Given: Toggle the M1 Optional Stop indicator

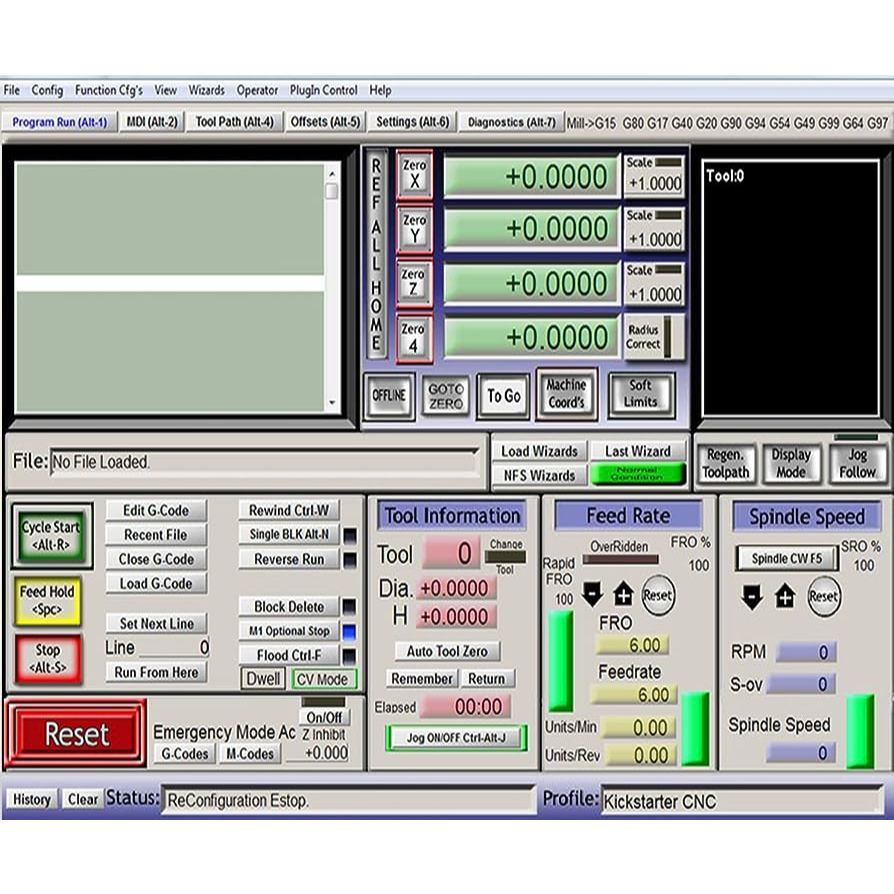Looking at the screenshot, I should tap(349, 632).
